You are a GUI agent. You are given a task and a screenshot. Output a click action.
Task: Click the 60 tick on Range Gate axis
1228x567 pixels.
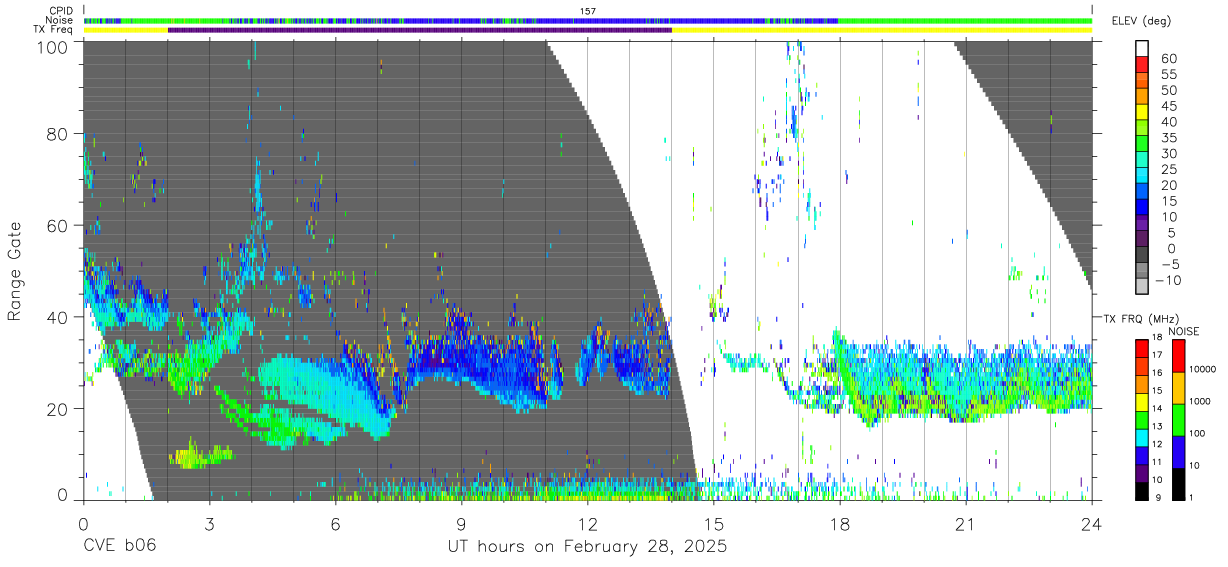tap(56, 226)
